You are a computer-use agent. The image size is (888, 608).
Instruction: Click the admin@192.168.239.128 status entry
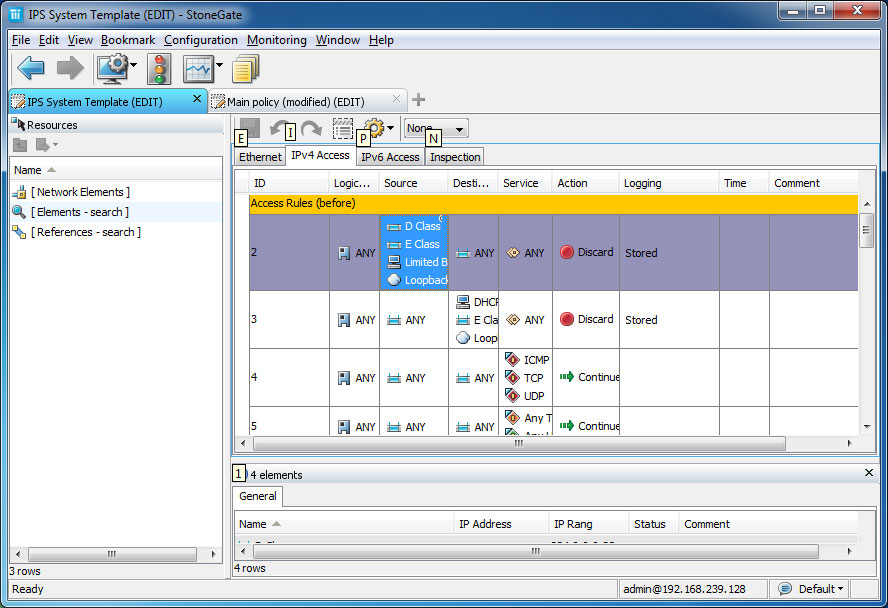pyautogui.click(x=693, y=589)
